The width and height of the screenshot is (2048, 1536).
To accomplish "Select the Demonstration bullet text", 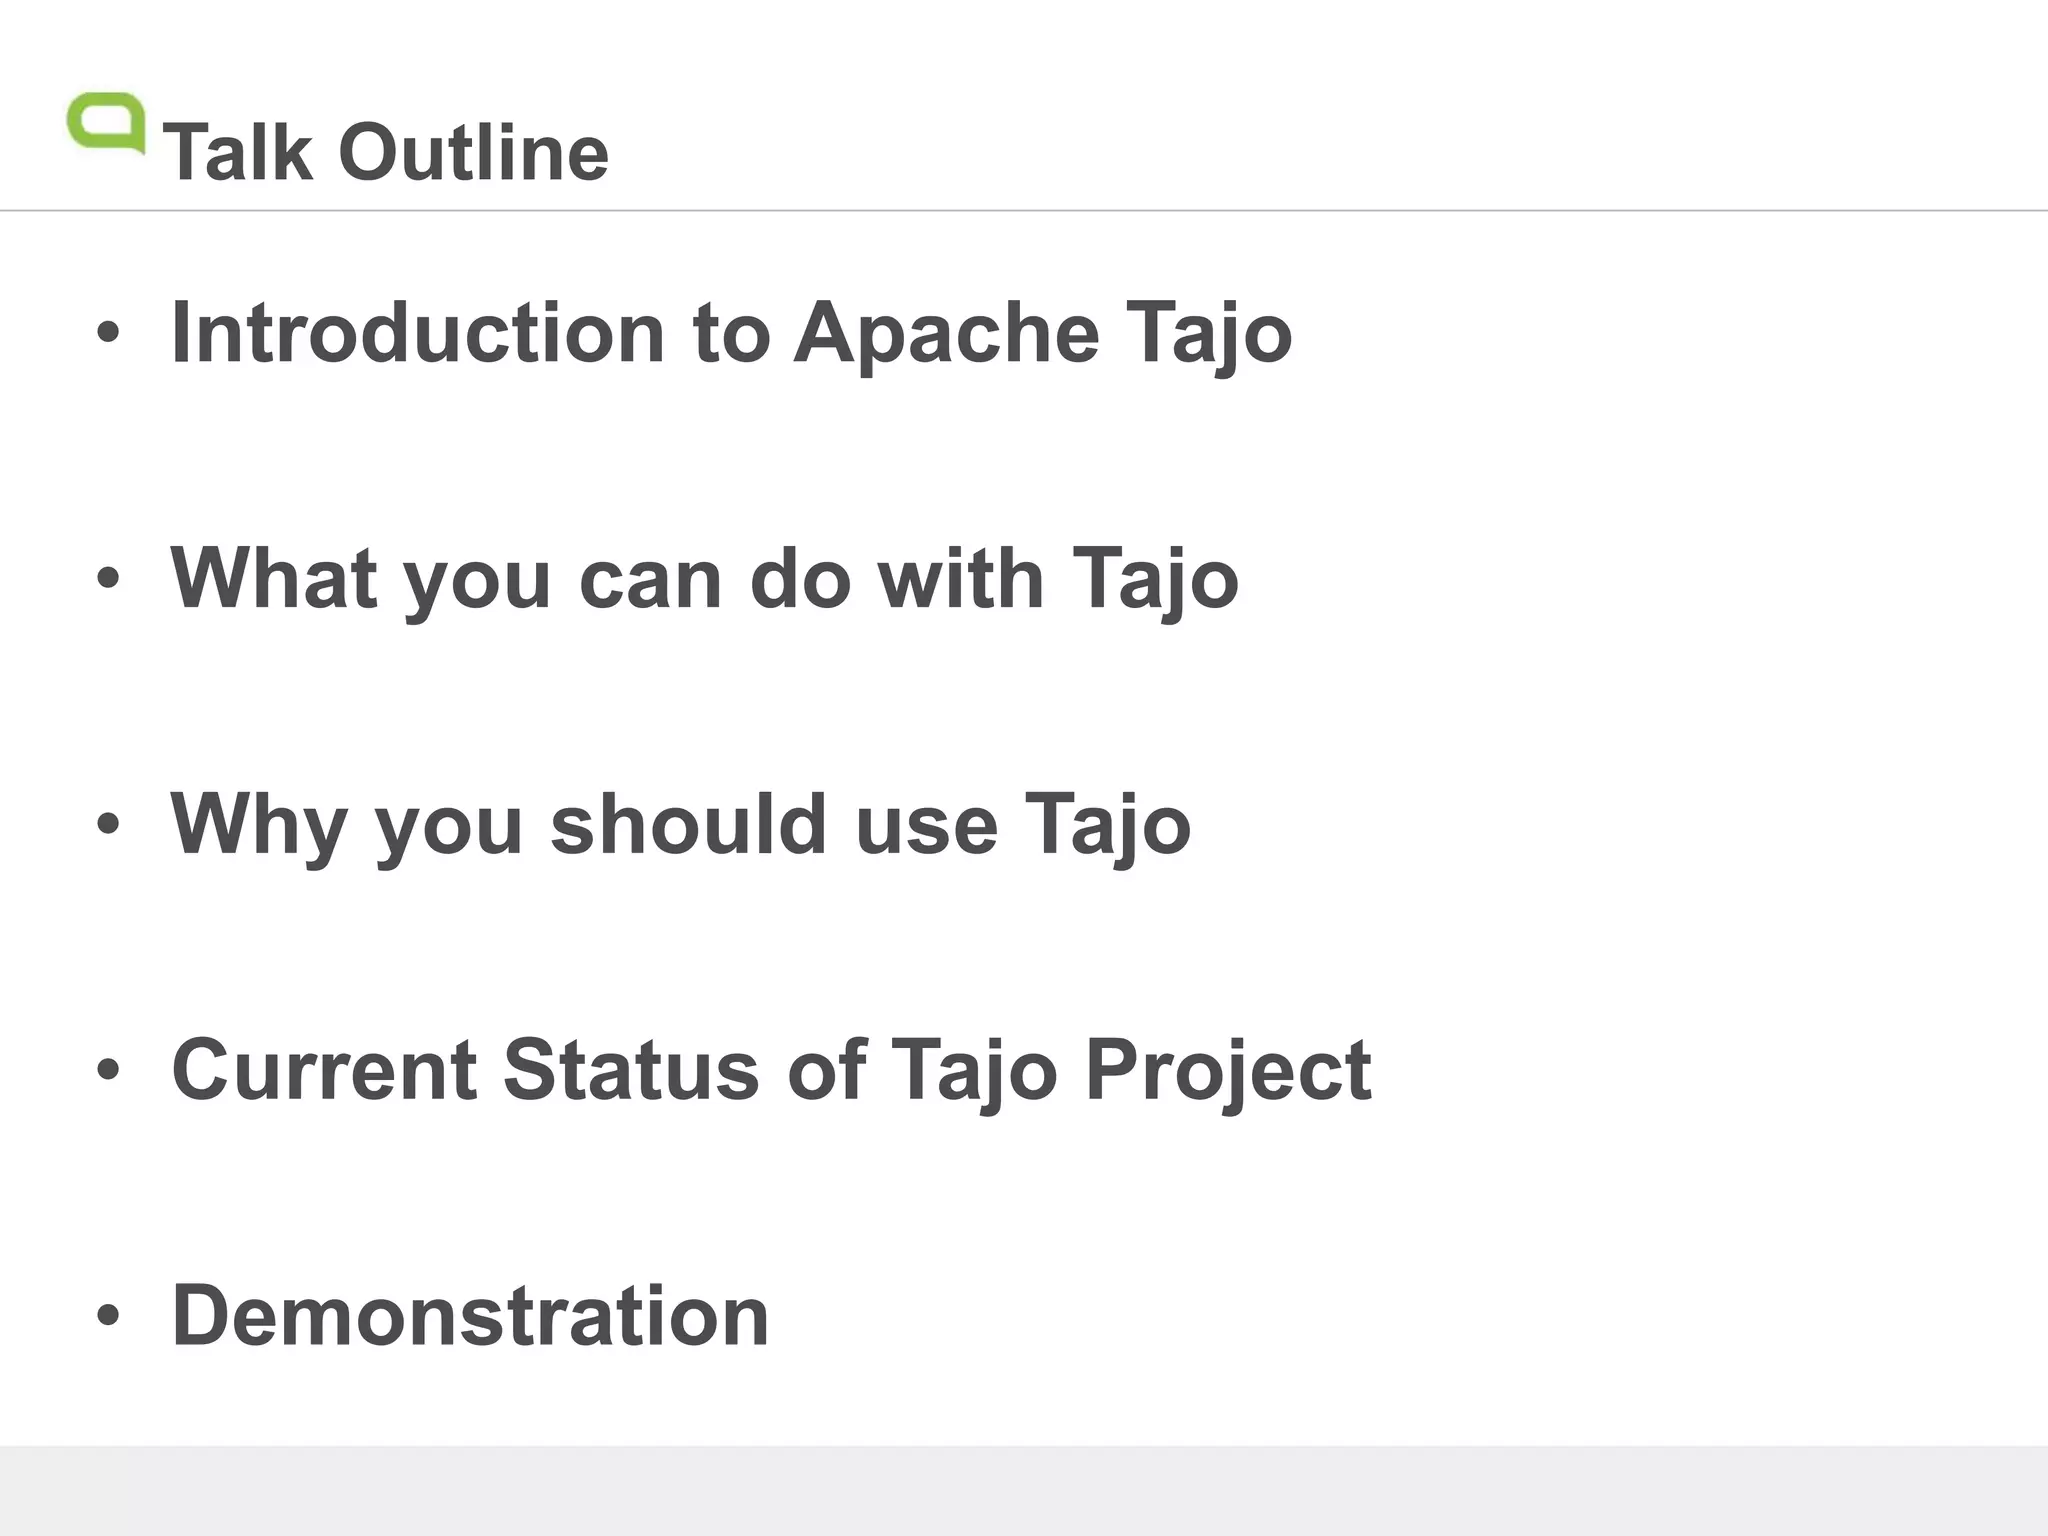I will click(470, 1315).
